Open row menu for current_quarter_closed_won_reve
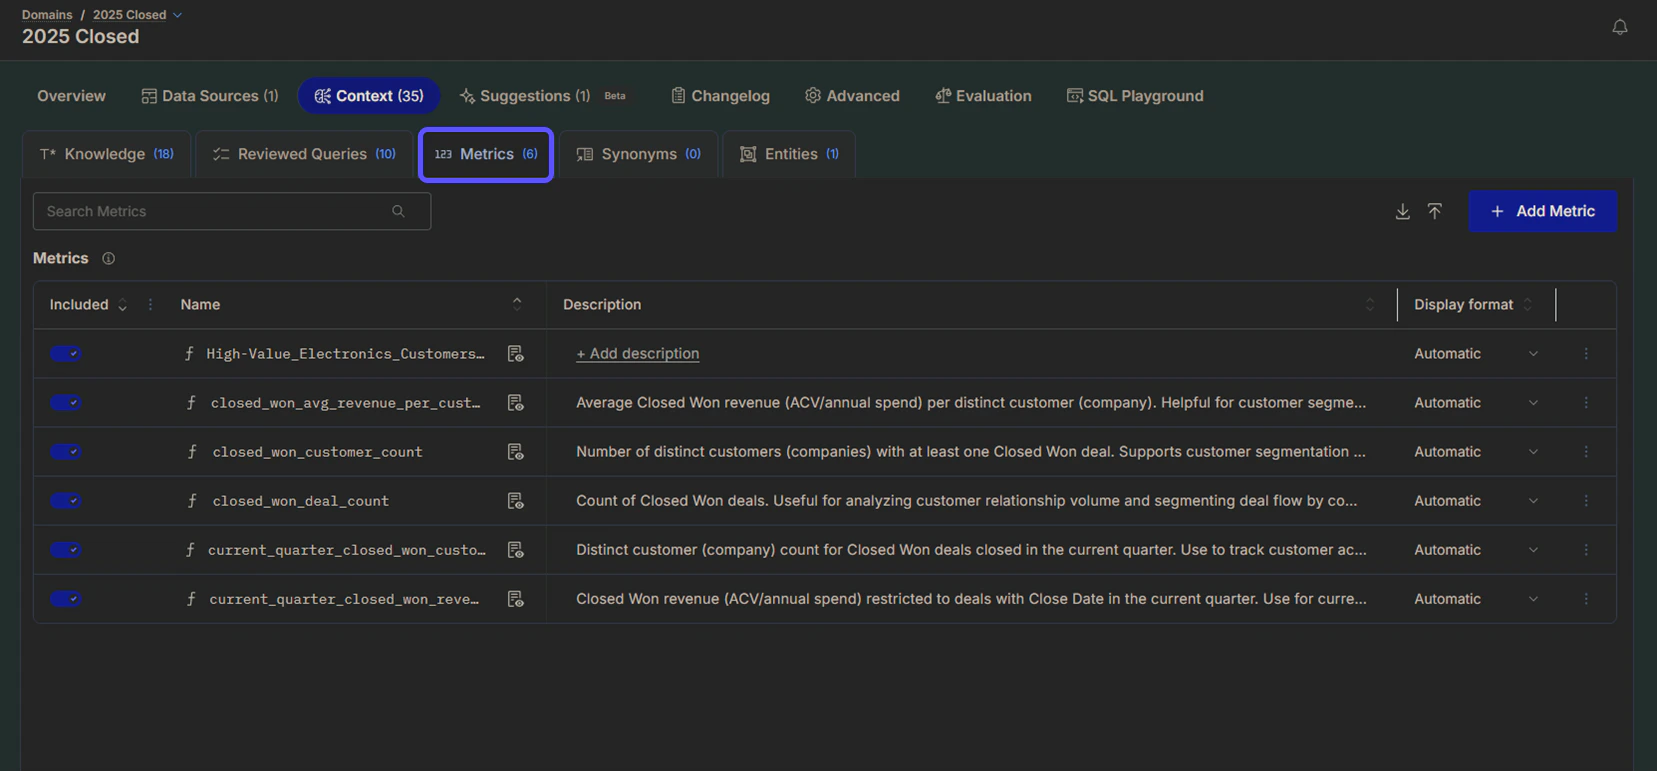This screenshot has height=772, width=1657. coord(1586,598)
